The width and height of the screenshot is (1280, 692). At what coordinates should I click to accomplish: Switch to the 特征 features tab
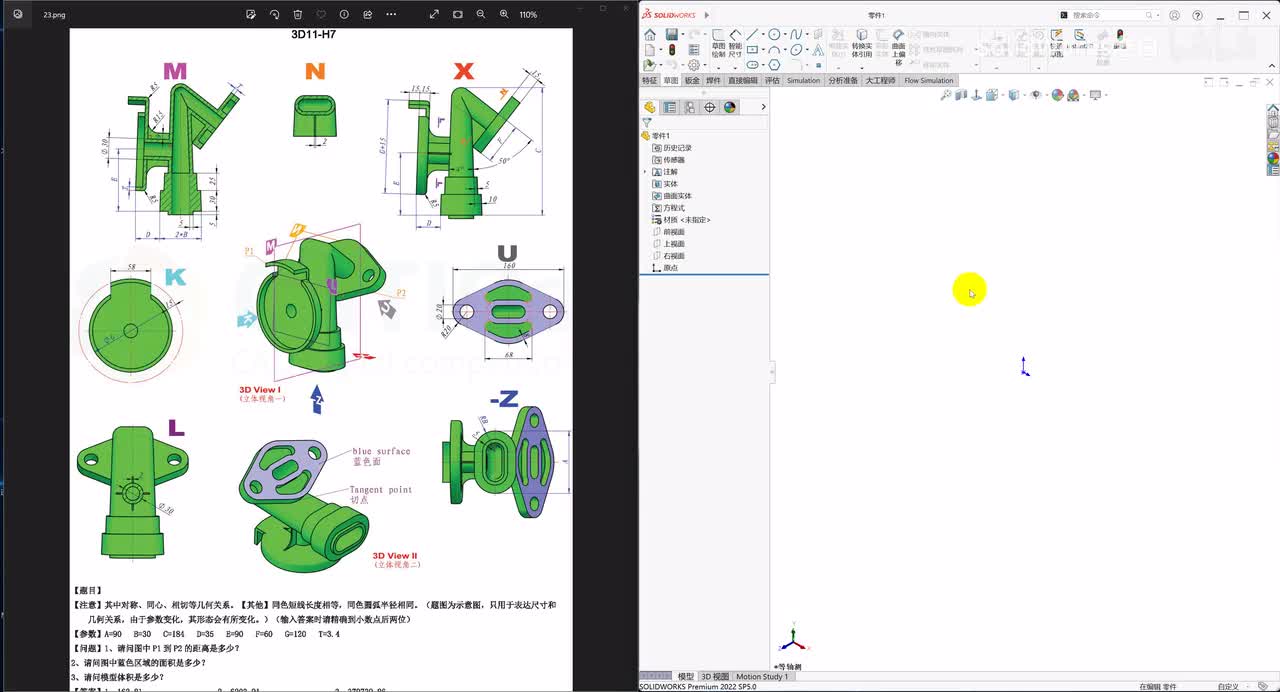[x=650, y=80]
